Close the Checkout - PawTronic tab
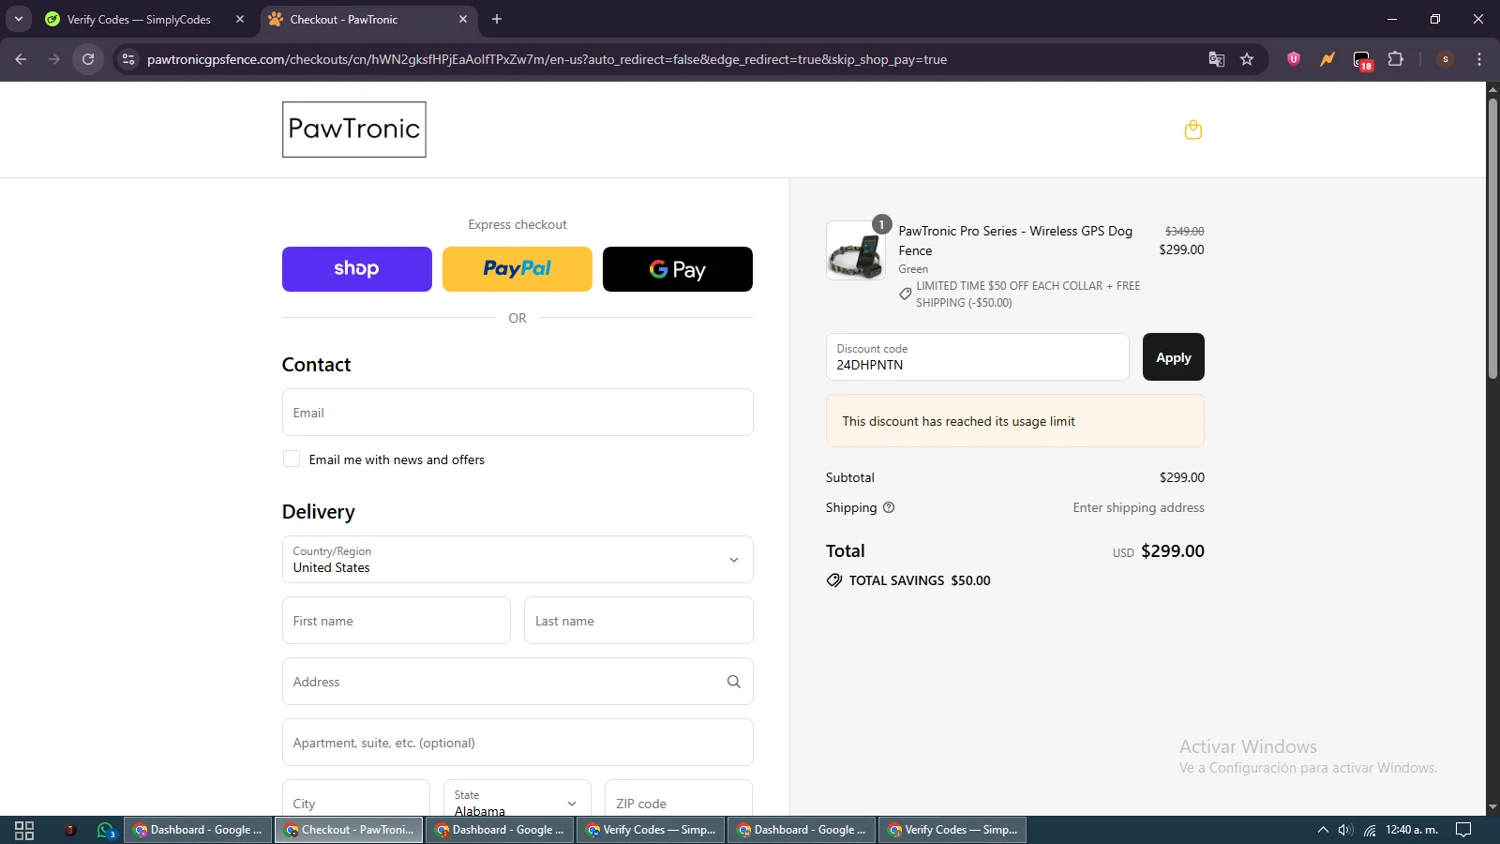This screenshot has width=1500, height=844. (463, 19)
